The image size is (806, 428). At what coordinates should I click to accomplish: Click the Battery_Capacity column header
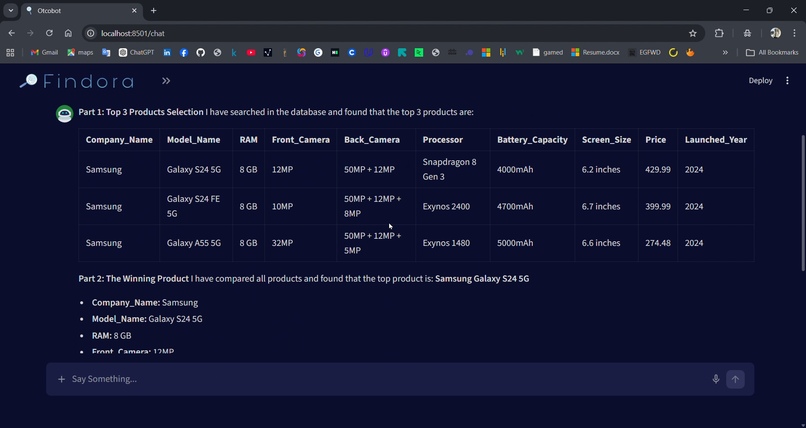point(532,140)
